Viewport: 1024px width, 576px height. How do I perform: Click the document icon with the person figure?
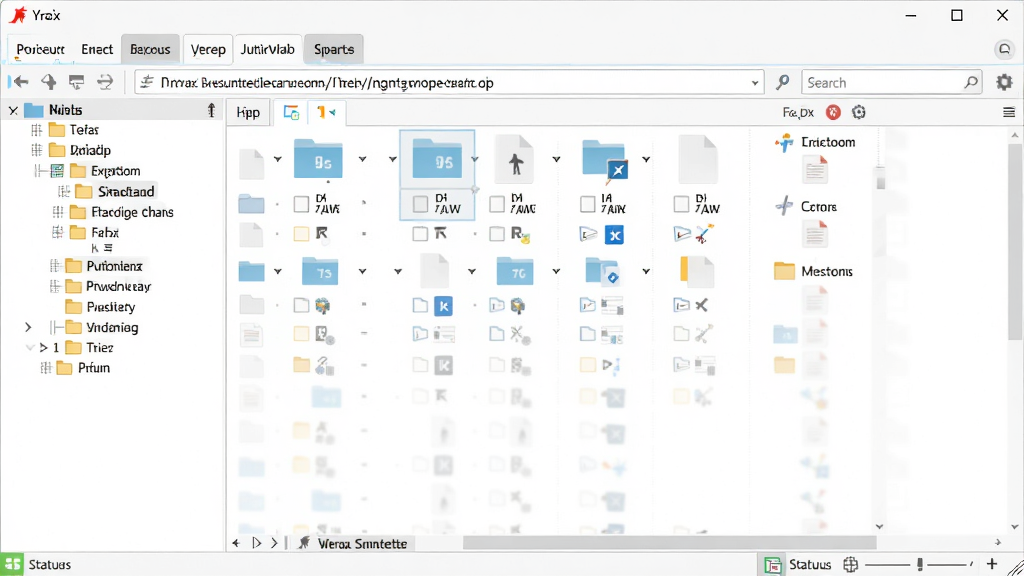click(515, 159)
